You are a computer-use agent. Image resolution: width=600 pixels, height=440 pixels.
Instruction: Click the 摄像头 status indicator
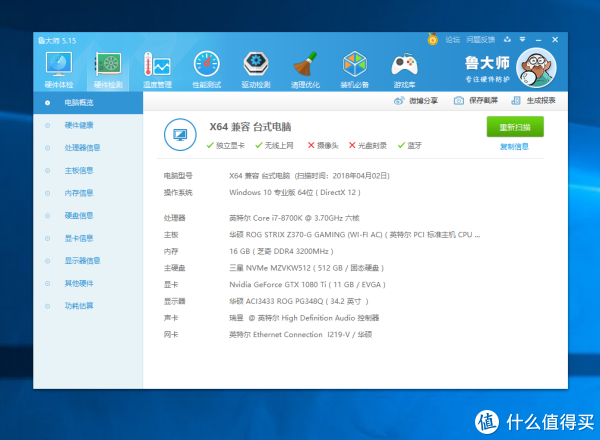pyautogui.click(x=323, y=145)
